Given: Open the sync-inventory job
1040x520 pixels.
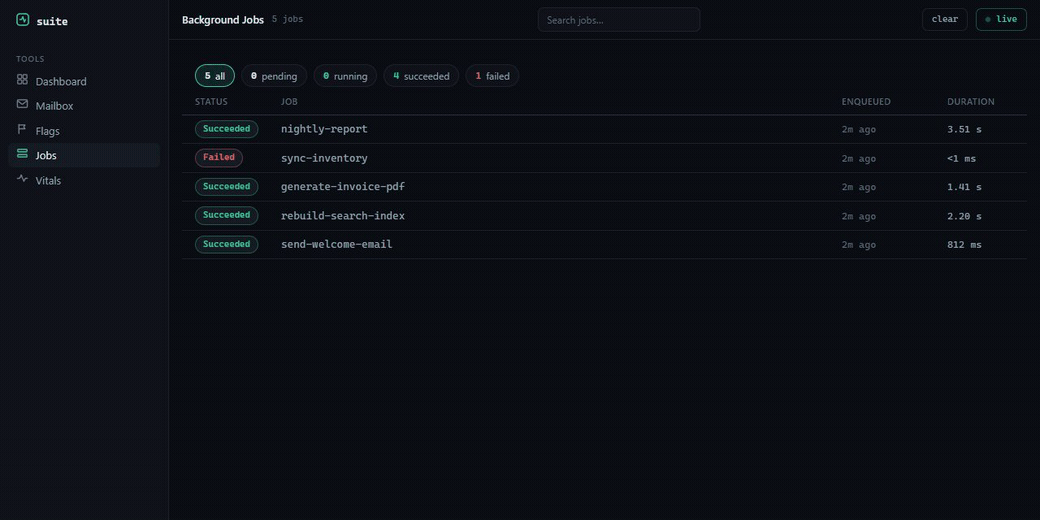Looking at the screenshot, I should 604,159.
